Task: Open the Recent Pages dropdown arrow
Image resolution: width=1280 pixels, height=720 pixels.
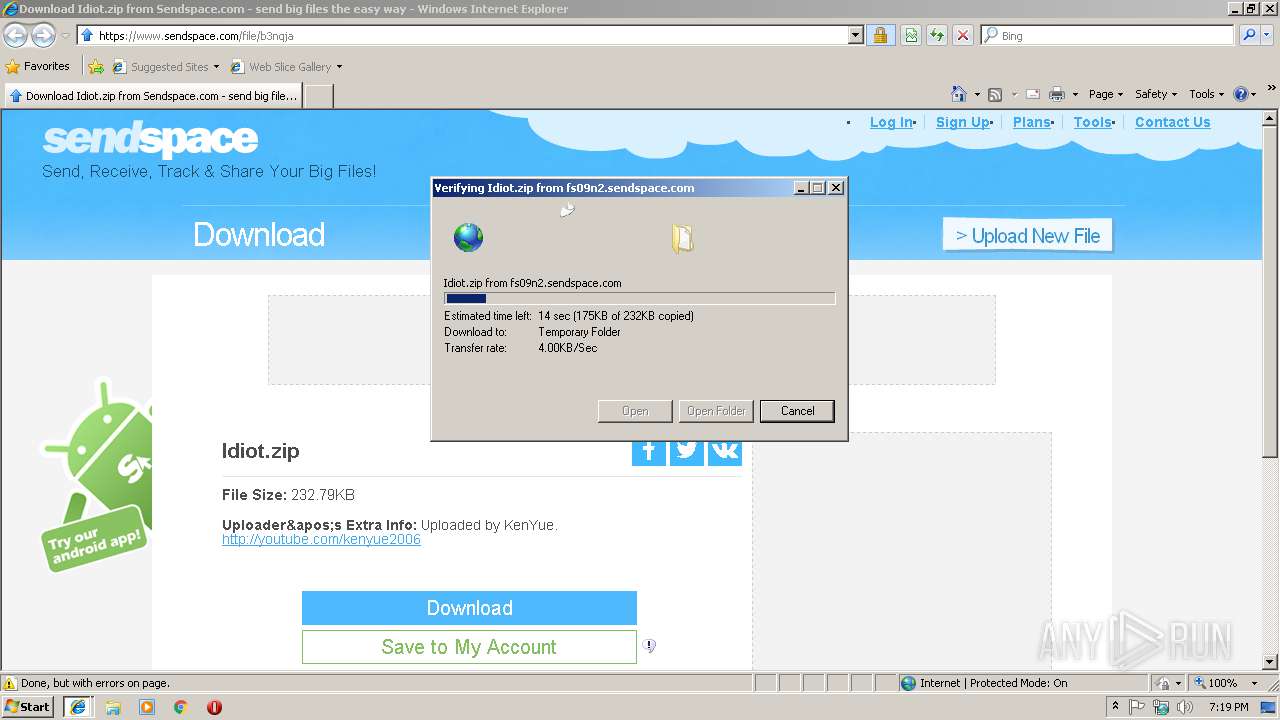Action: point(65,36)
